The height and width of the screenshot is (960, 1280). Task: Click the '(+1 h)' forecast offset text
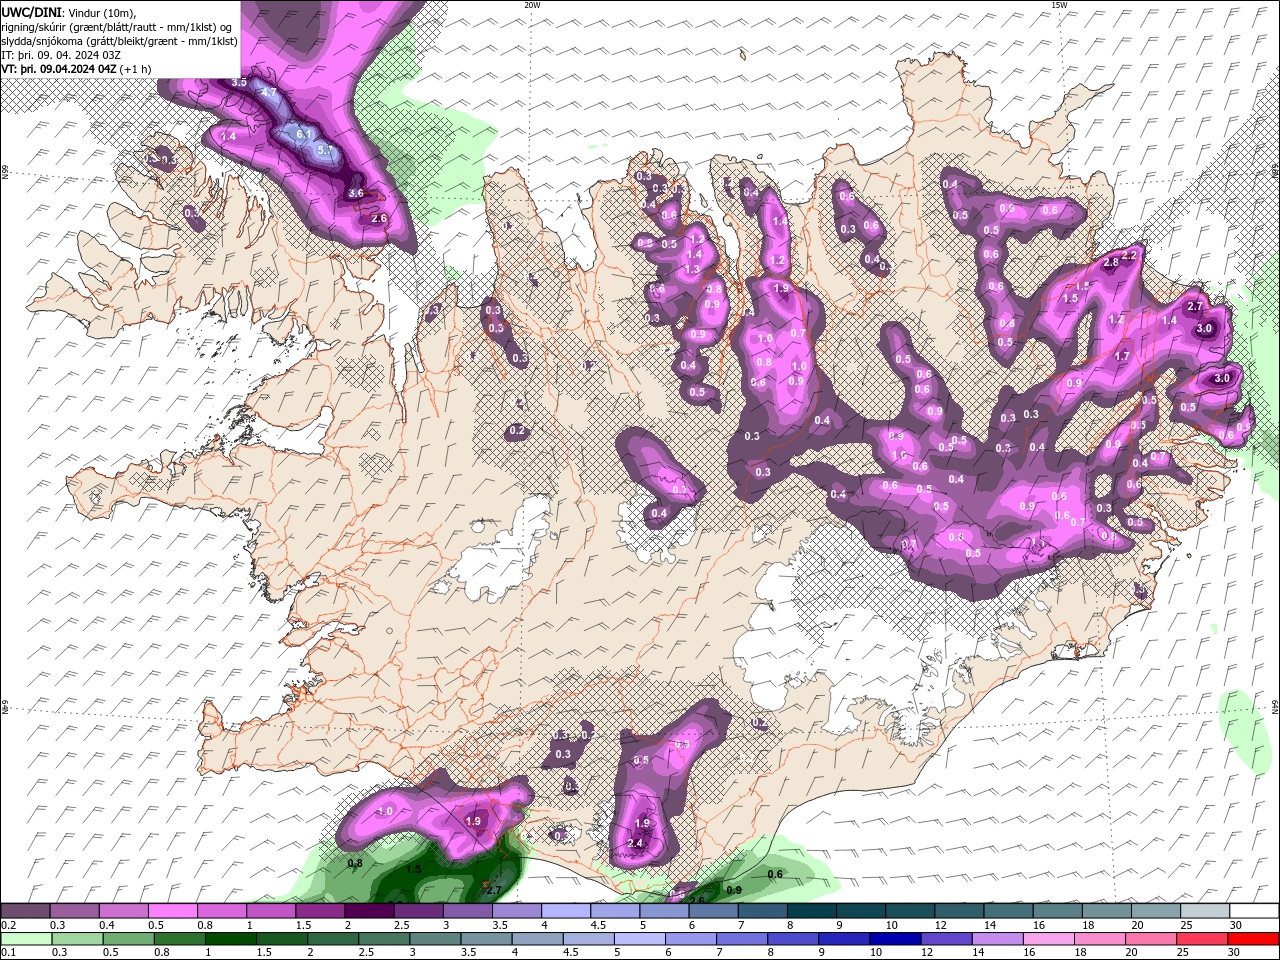(135, 69)
